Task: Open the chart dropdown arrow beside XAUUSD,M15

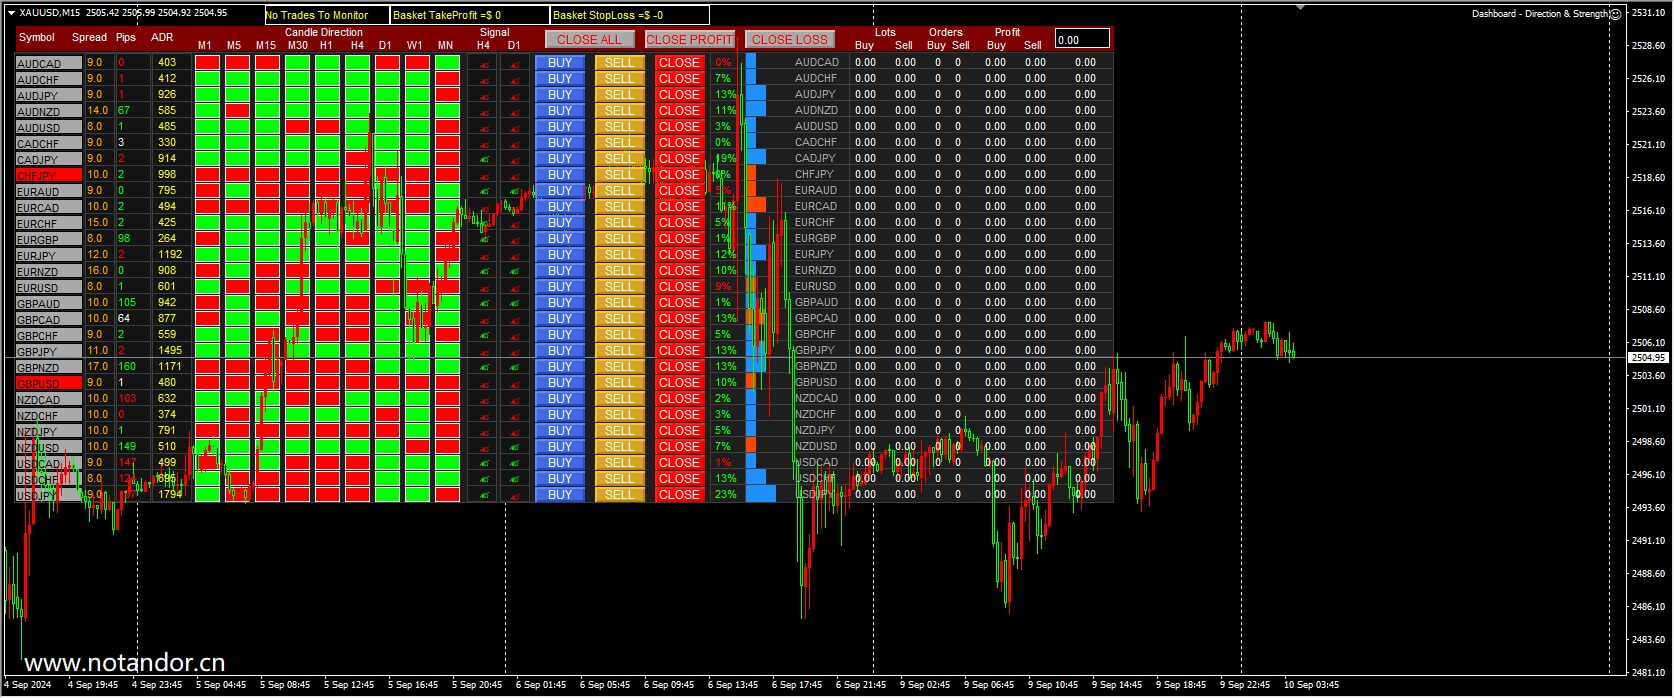Action: click(x=11, y=12)
